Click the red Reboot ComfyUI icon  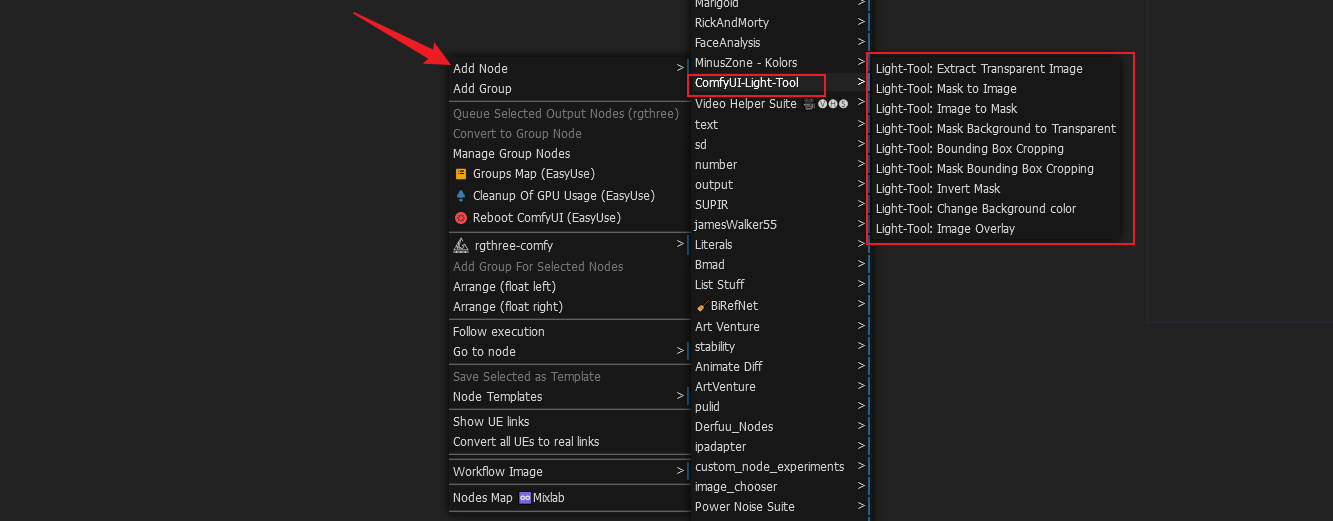[461, 218]
